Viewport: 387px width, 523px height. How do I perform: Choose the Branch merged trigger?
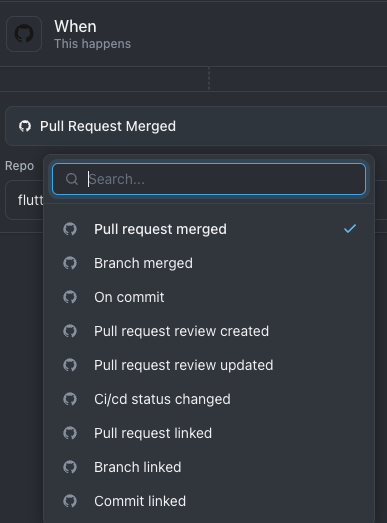[x=209, y=263]
